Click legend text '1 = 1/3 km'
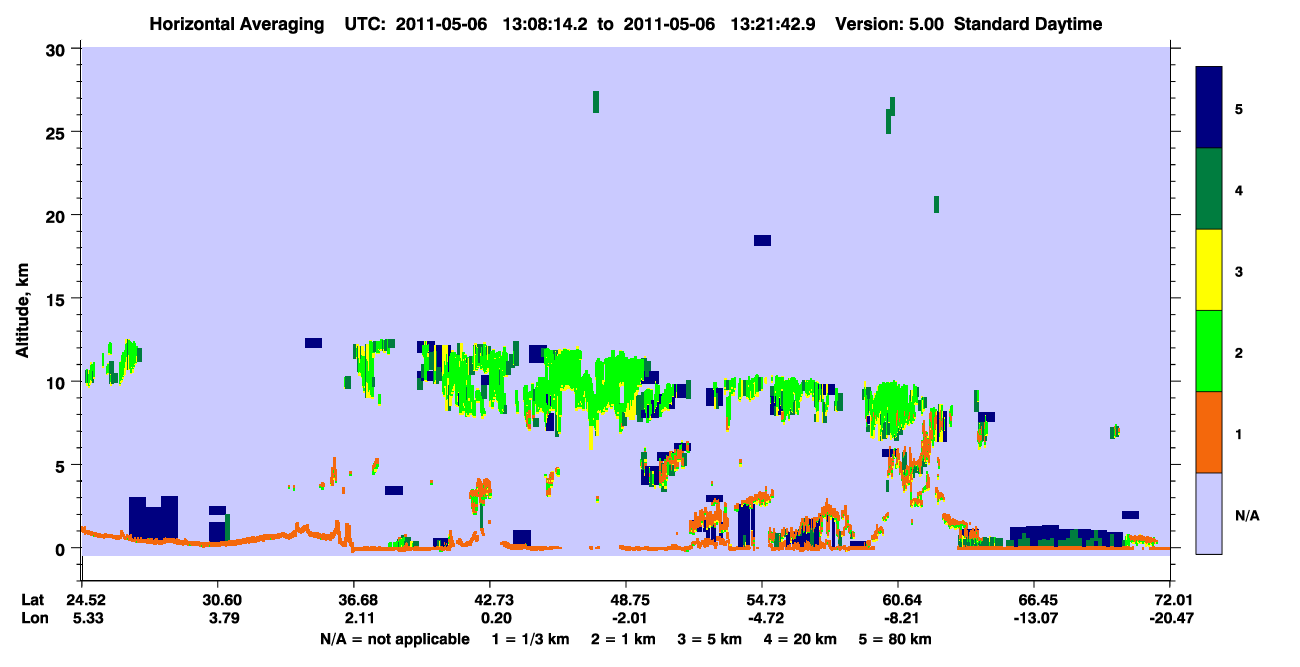 pyautogui.click(x=530, y=638)
